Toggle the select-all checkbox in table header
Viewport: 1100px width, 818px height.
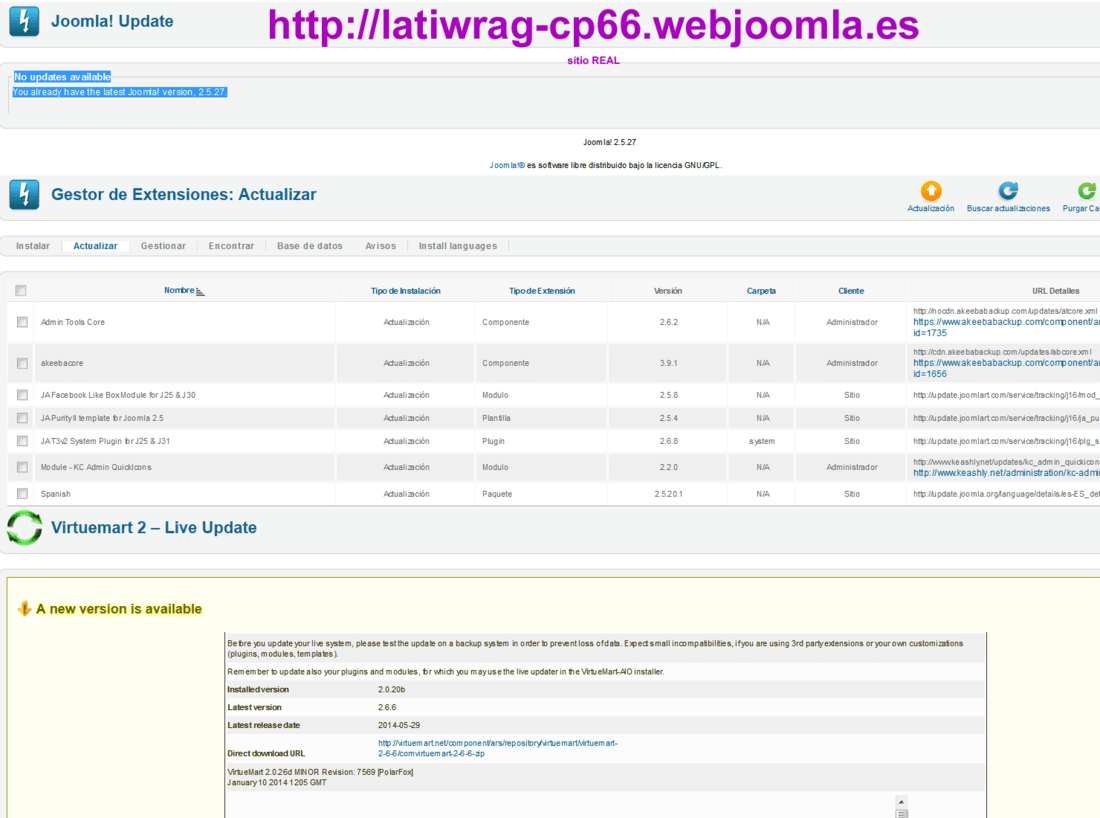tap(21, 290)
